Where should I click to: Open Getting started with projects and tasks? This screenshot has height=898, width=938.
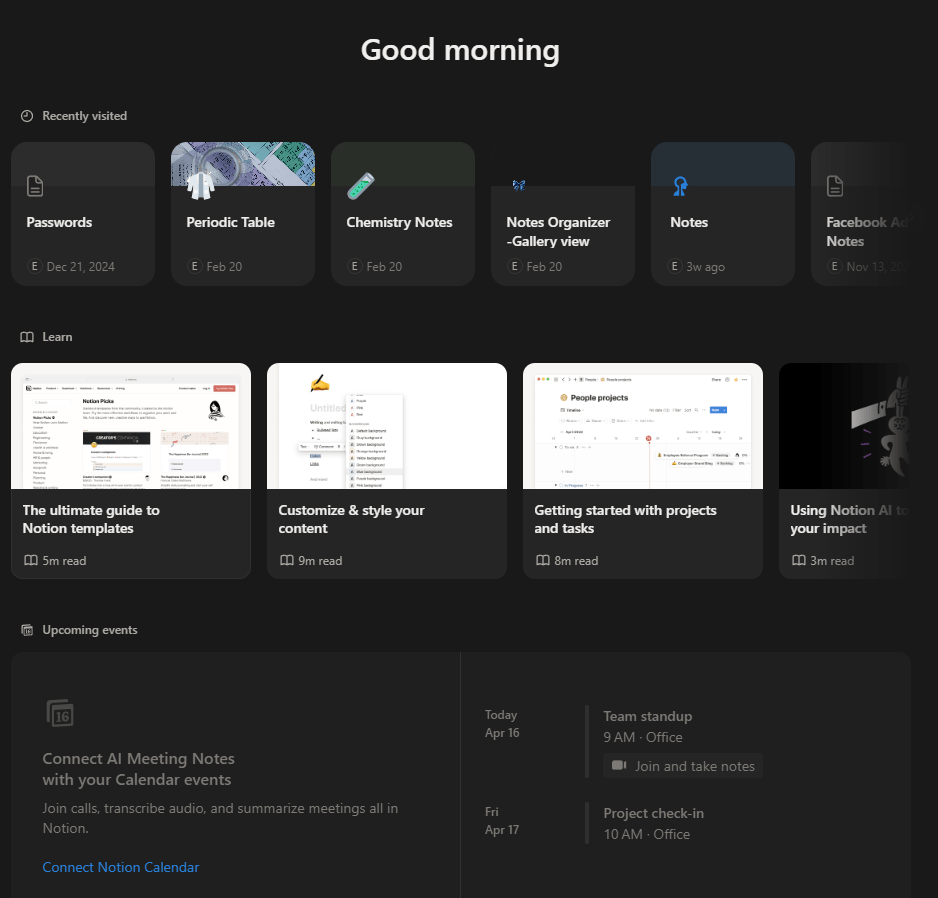click(642, 470)
